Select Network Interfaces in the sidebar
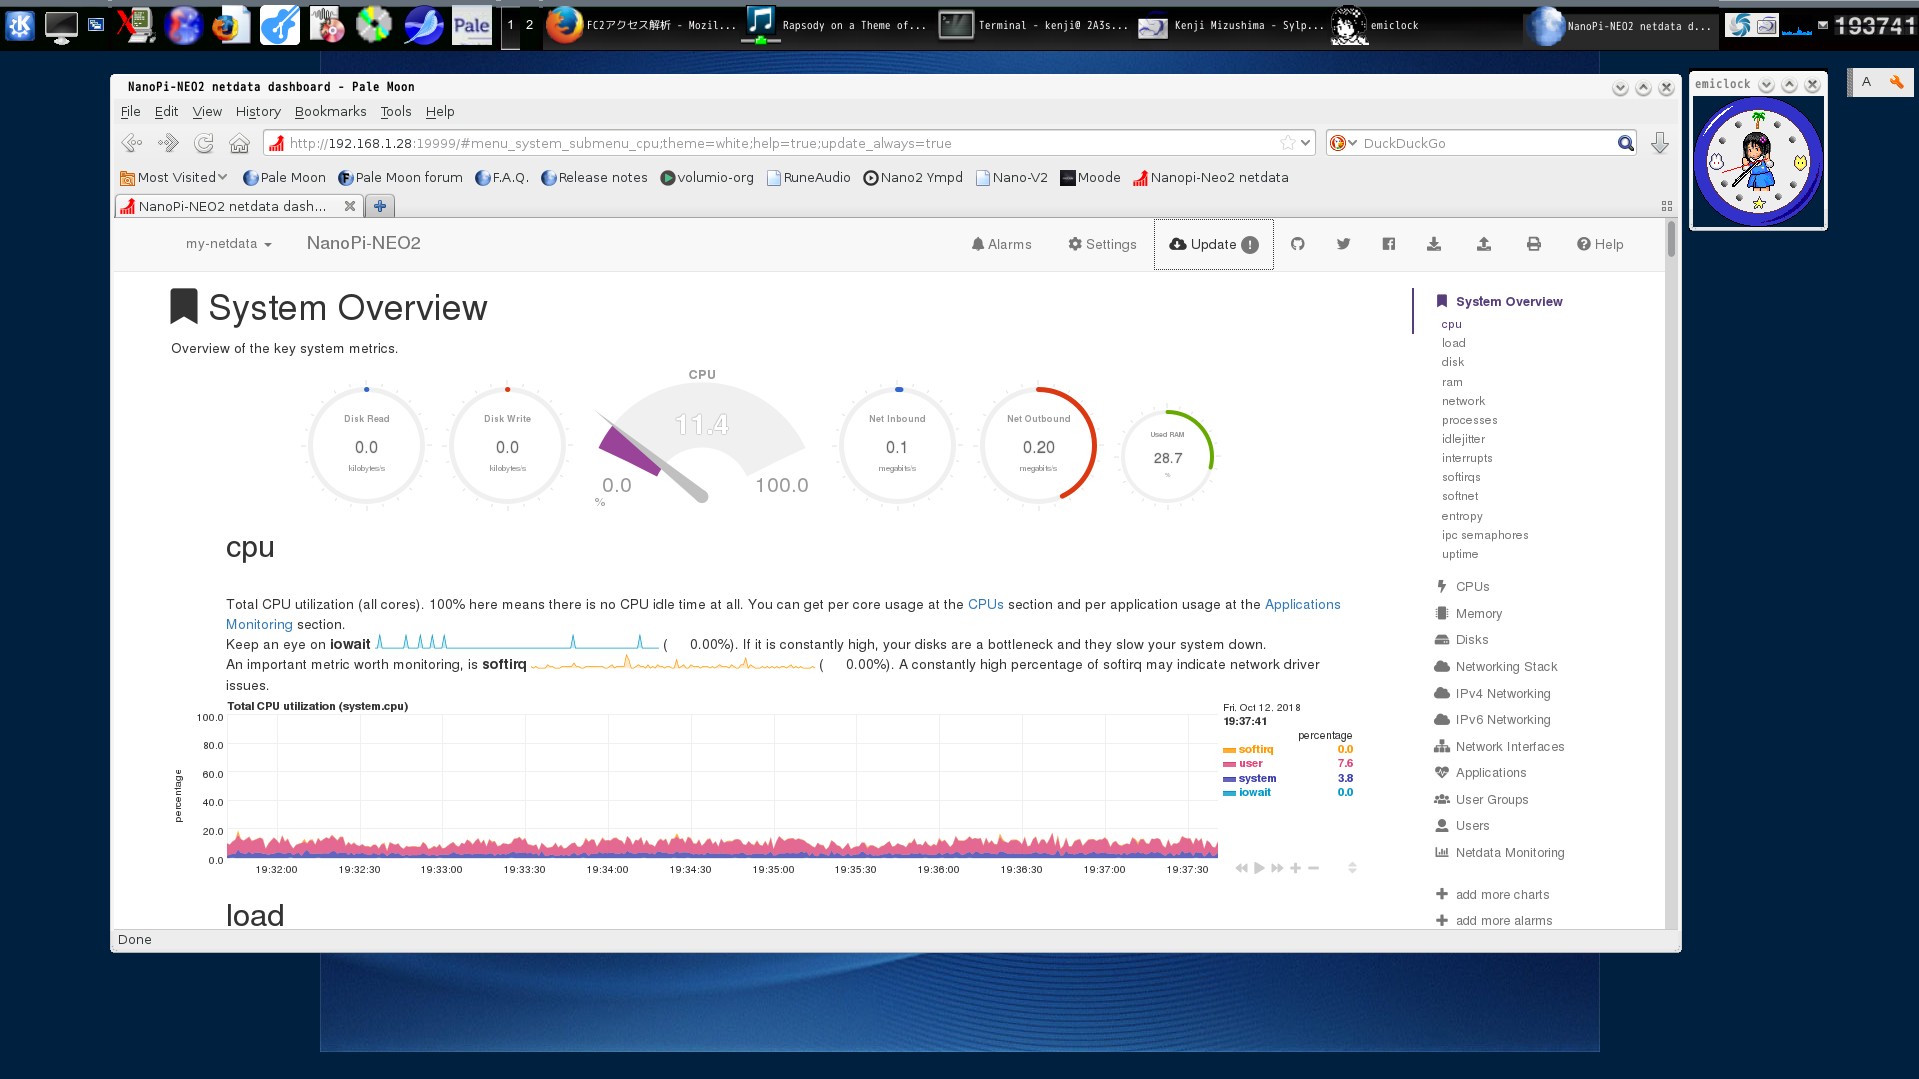 (x=1508, y=746)
